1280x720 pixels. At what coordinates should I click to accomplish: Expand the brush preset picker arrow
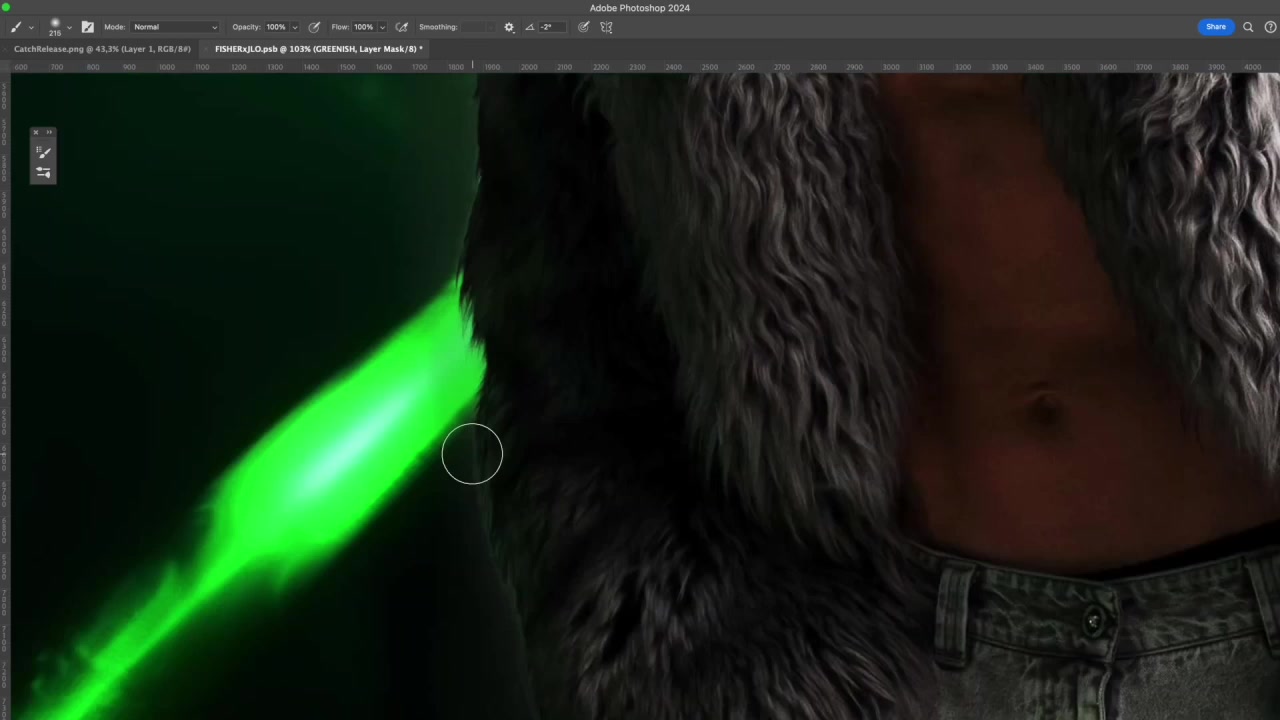[69, 28]
